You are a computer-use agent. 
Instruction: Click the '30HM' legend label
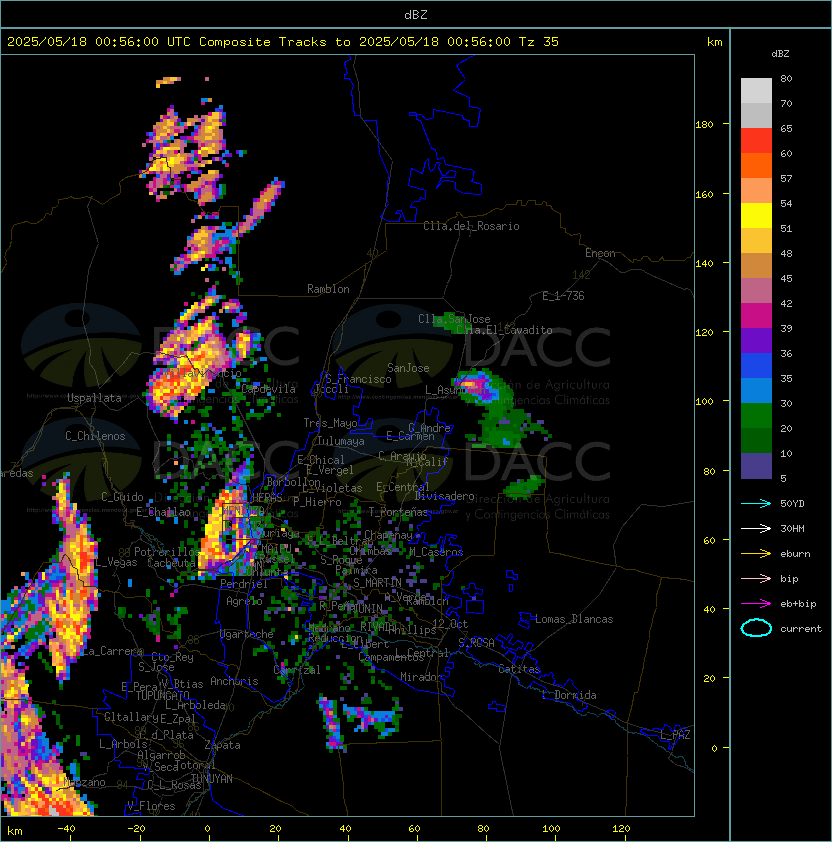(x=792, y=528)
